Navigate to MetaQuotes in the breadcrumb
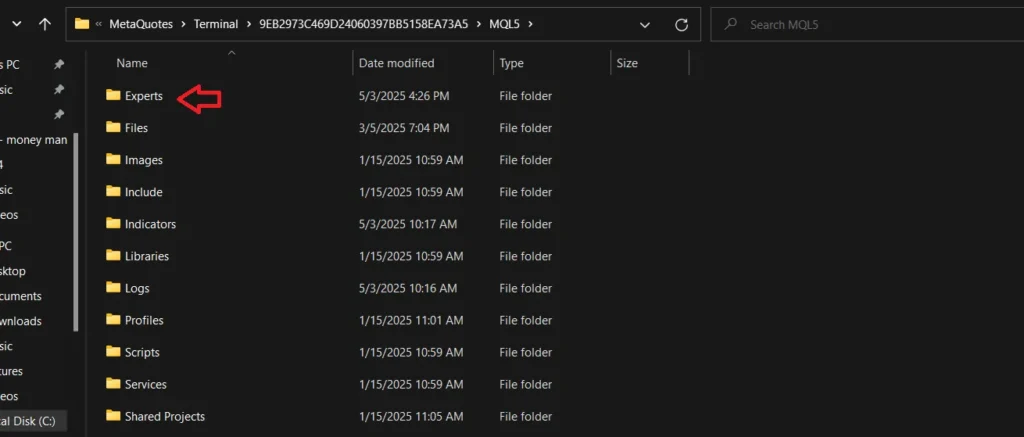Image resolution: width=1024 pixels, height=437 pixels. (141, 25)
